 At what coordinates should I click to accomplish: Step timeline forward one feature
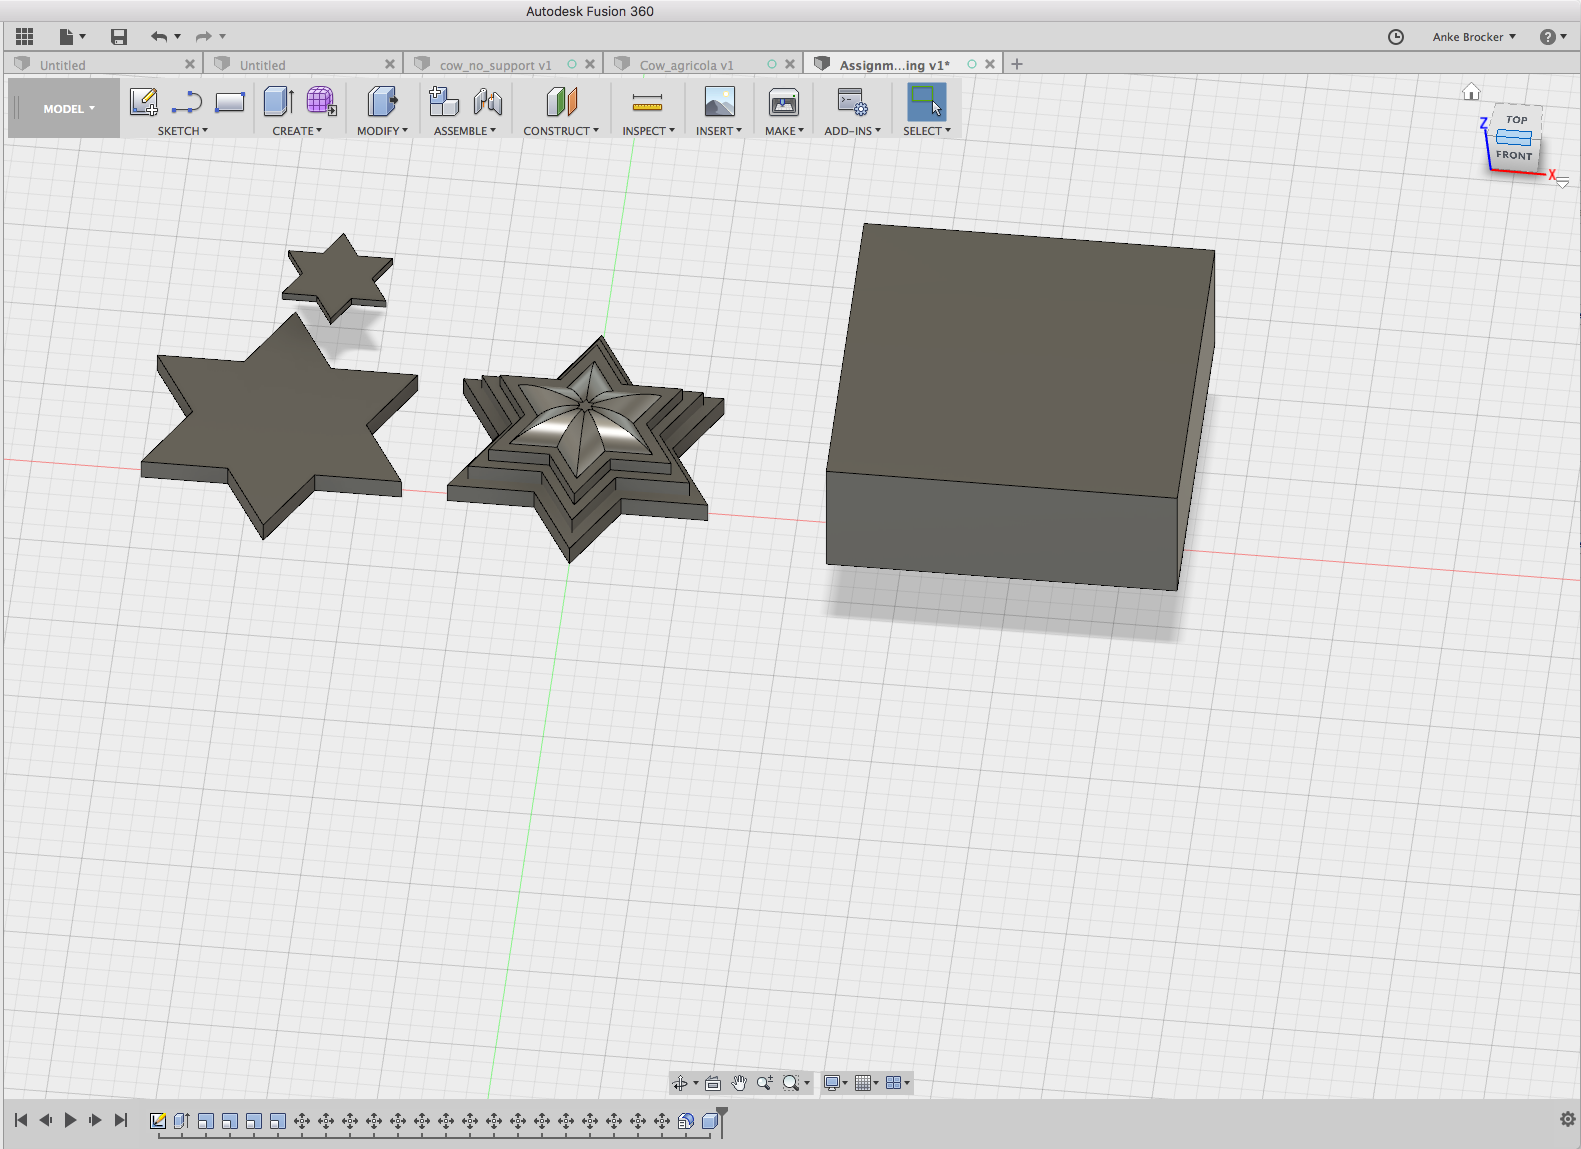95,1120
